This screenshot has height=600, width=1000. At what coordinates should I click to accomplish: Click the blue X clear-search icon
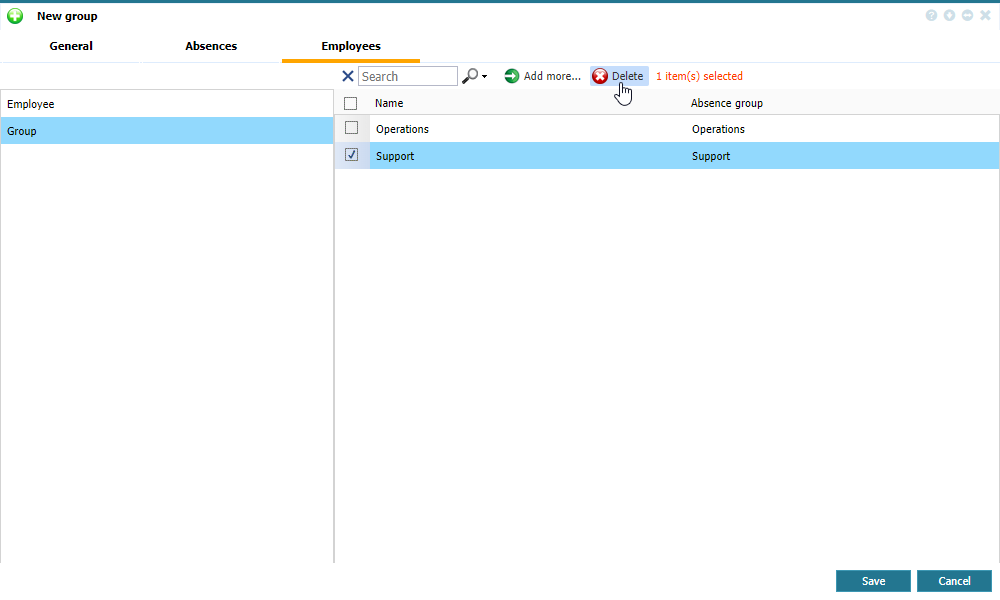(348, 76)
